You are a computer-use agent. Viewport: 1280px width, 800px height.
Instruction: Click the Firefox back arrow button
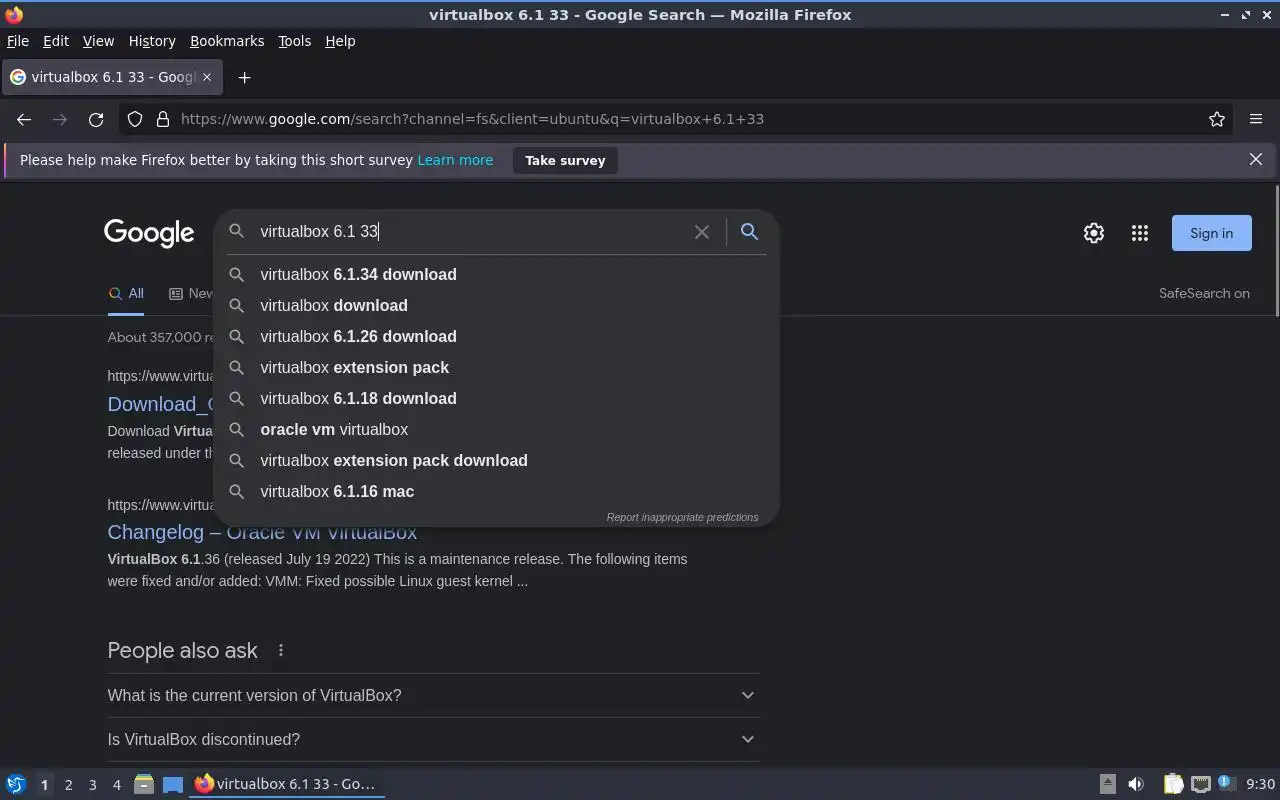coord(24,119)
